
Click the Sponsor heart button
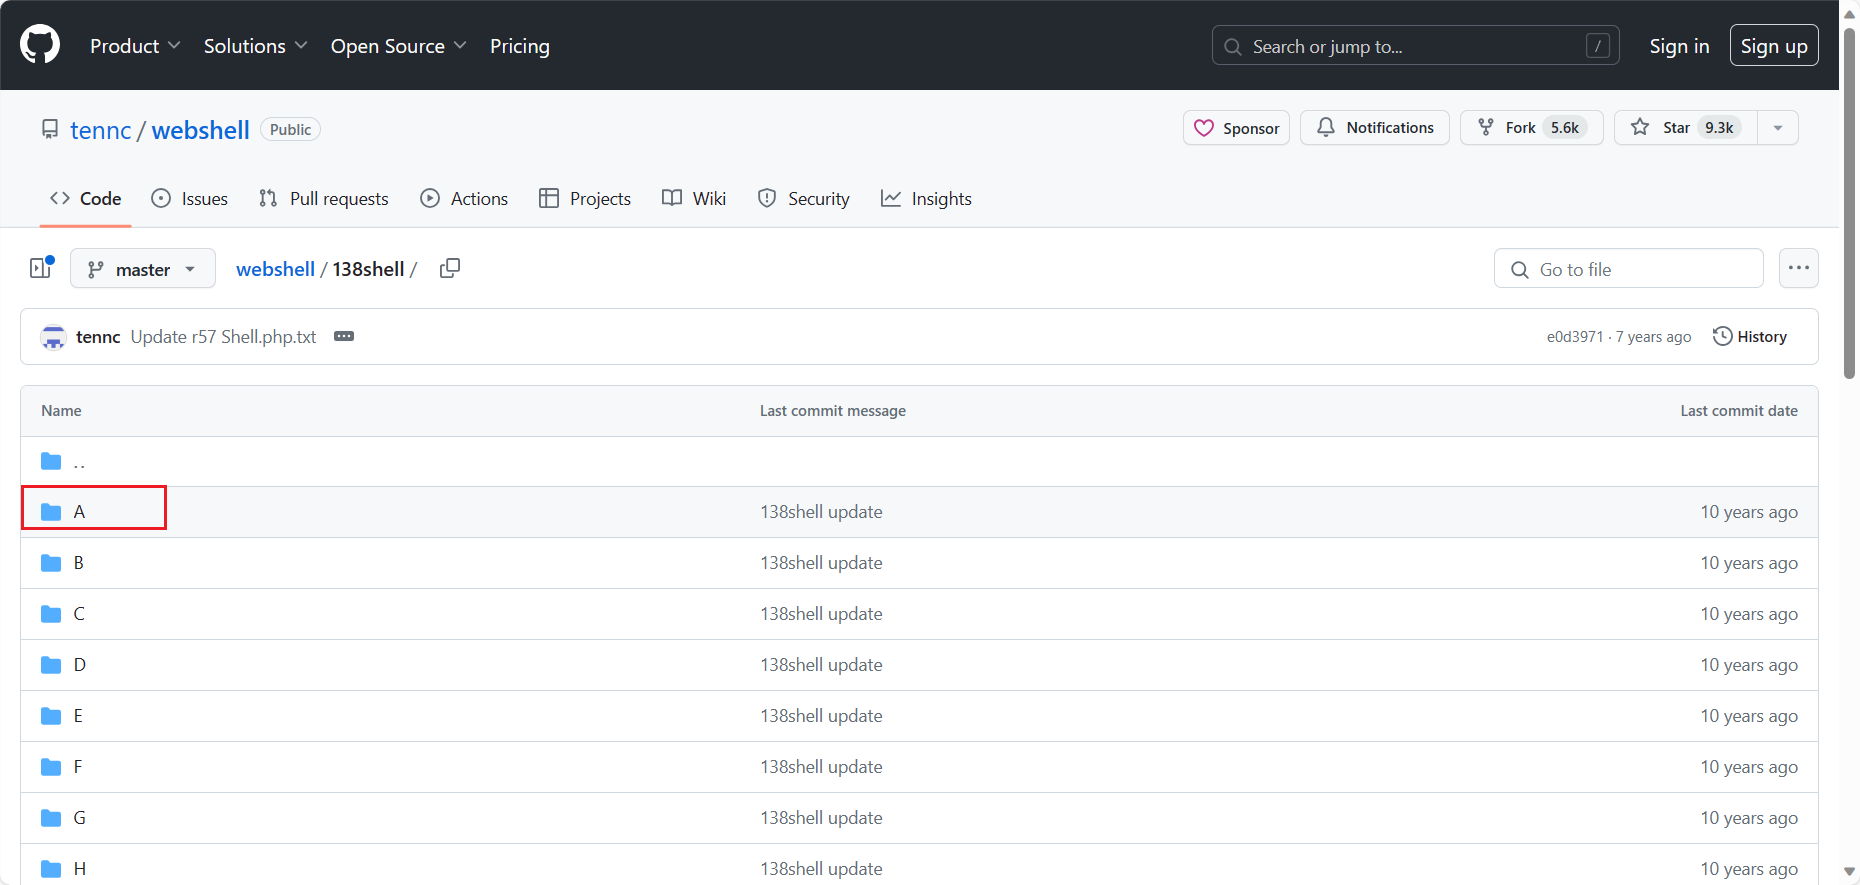tap(1236, 128)
